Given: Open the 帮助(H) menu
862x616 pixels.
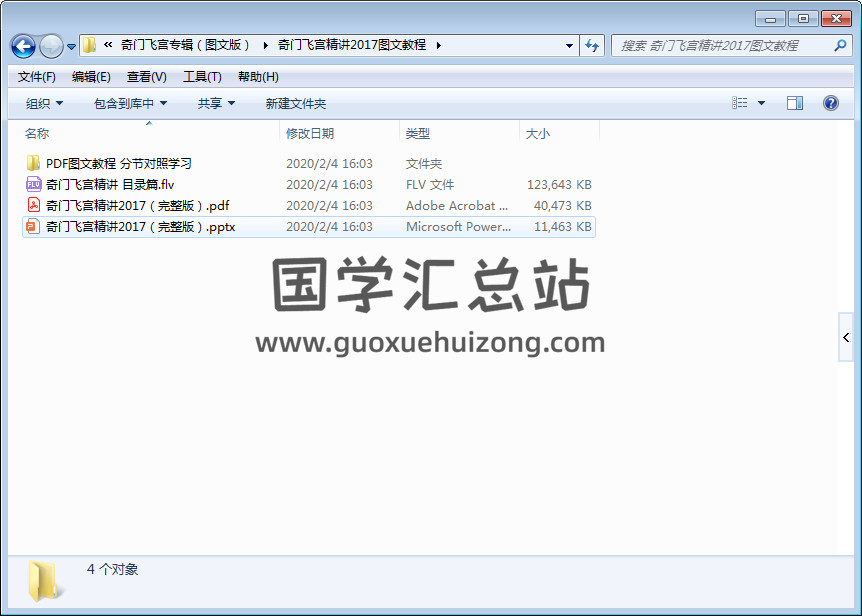Looking at the screenshot, I should 258,77.
